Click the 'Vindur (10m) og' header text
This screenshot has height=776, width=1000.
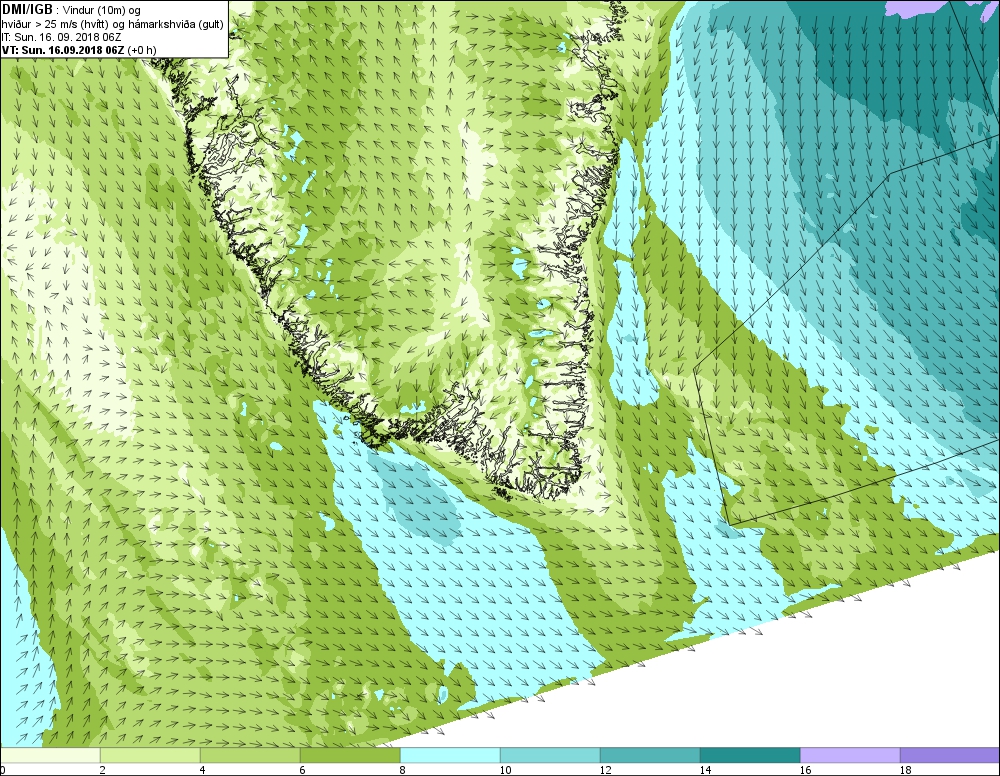tap(102, 10)
